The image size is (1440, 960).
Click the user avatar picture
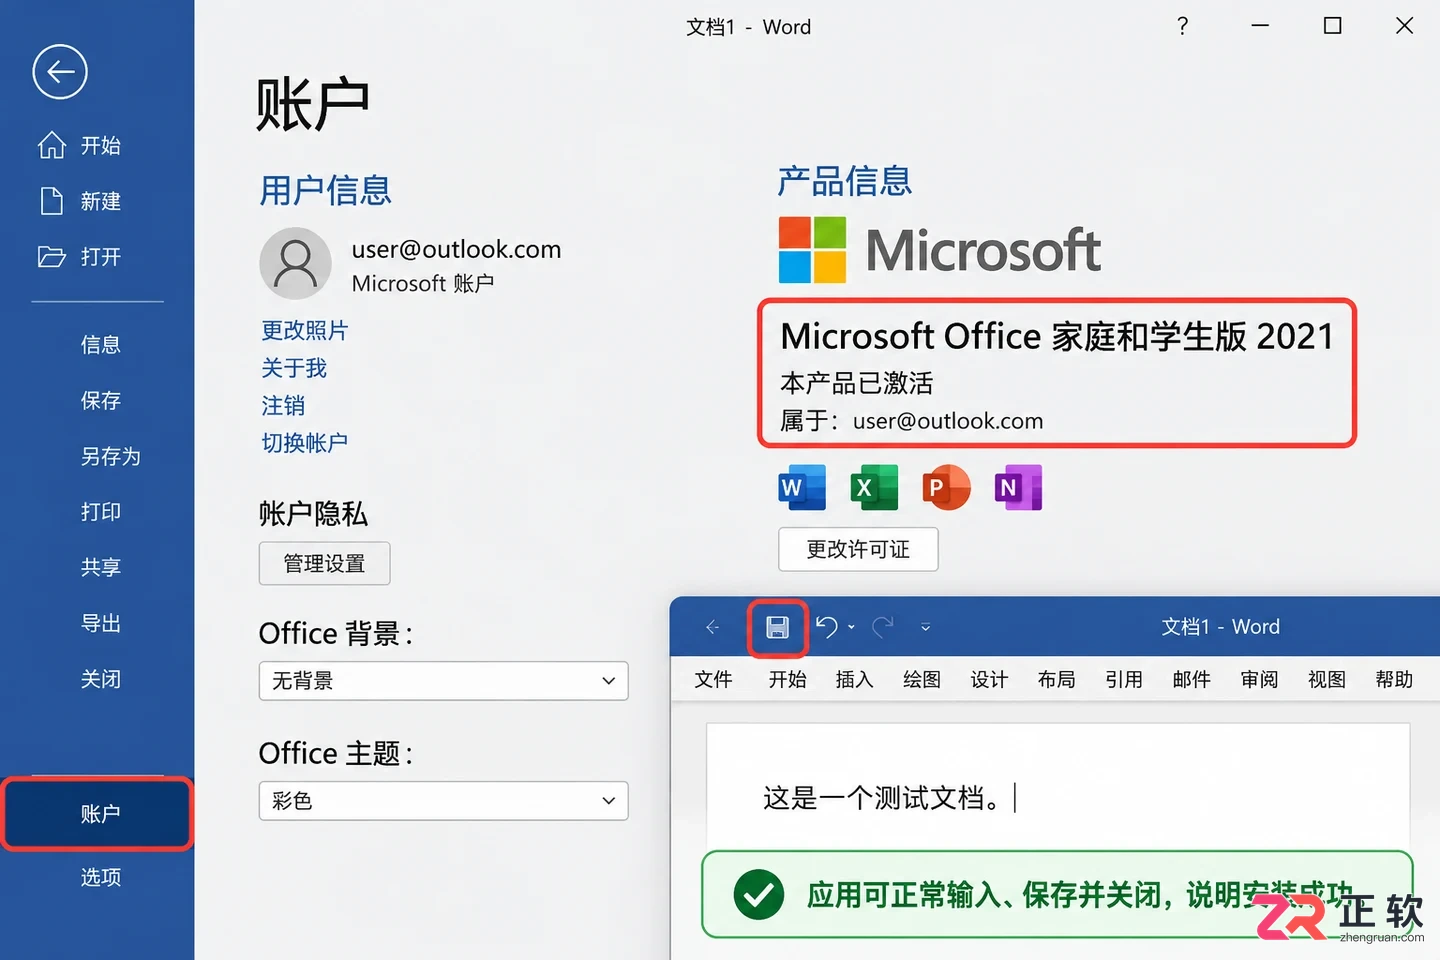(295, 263)
